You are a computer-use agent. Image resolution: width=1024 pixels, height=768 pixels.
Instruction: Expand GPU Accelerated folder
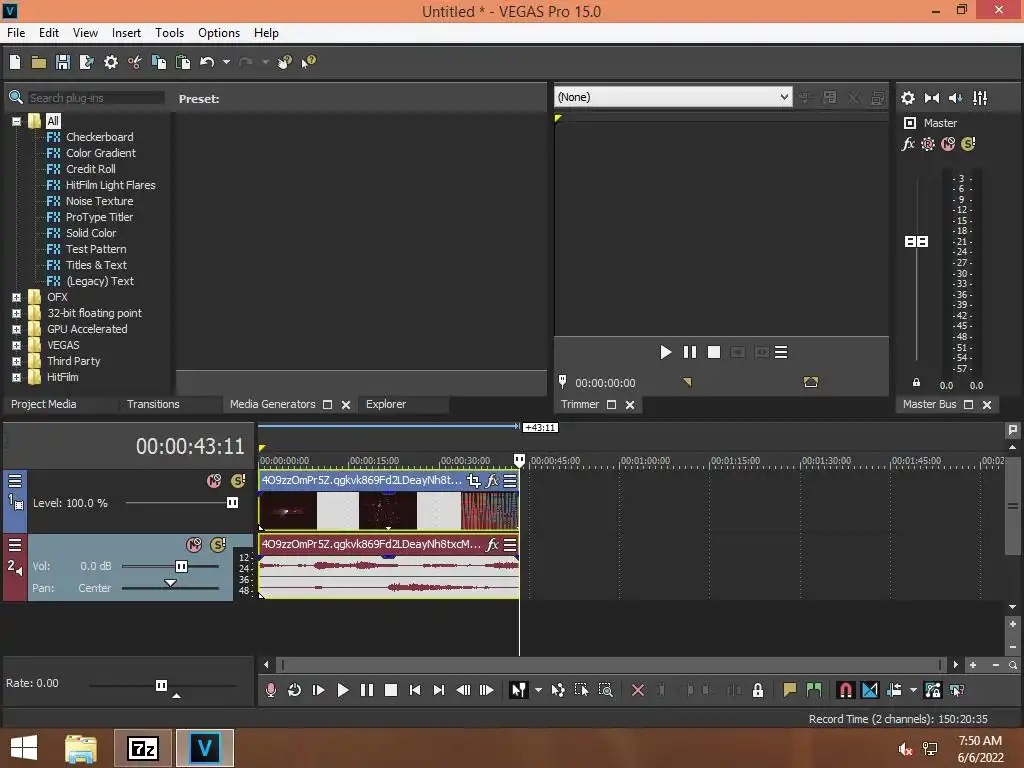[16, 329]
